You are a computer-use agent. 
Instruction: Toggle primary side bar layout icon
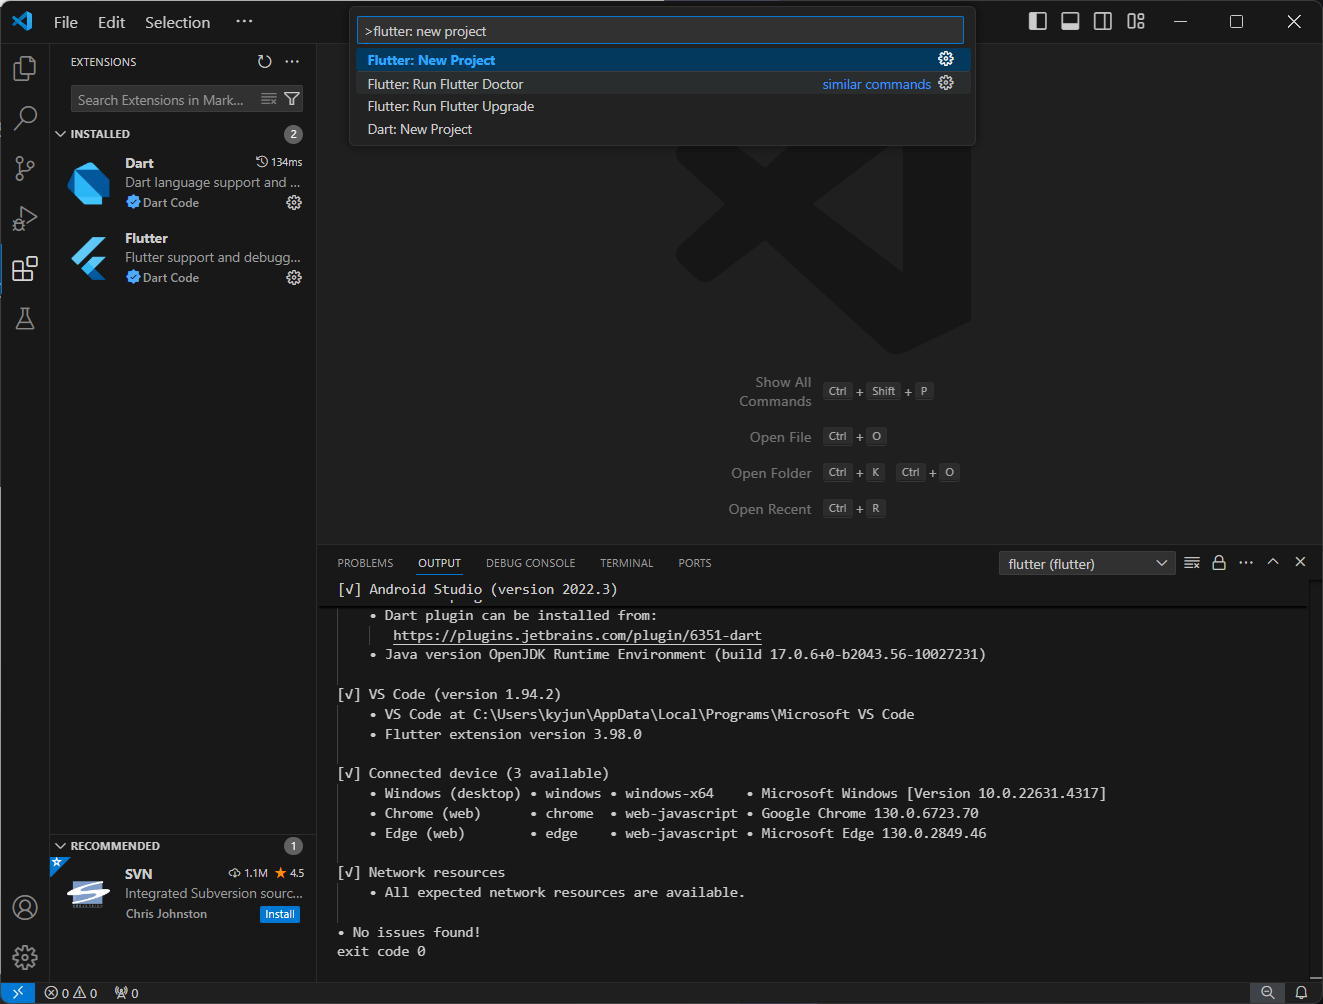[x=1038, y=21]
